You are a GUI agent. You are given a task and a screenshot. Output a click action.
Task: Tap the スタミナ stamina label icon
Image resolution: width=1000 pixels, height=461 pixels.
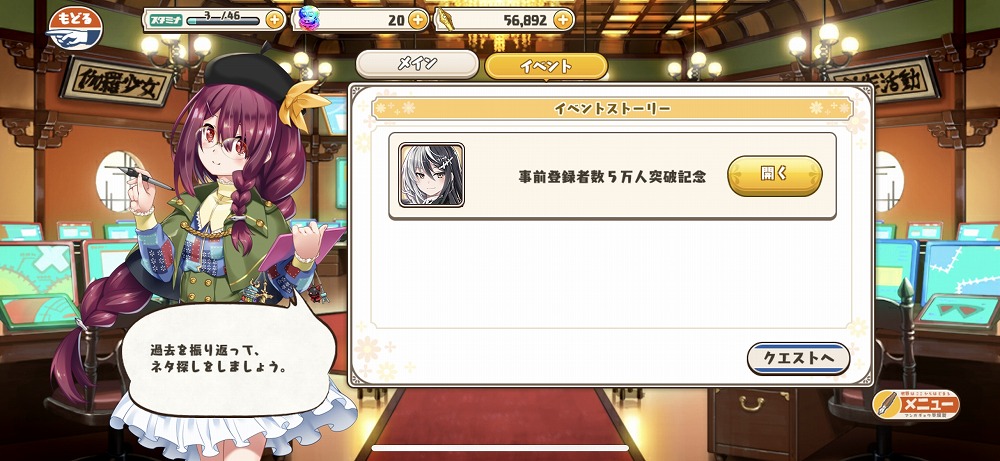165,20
